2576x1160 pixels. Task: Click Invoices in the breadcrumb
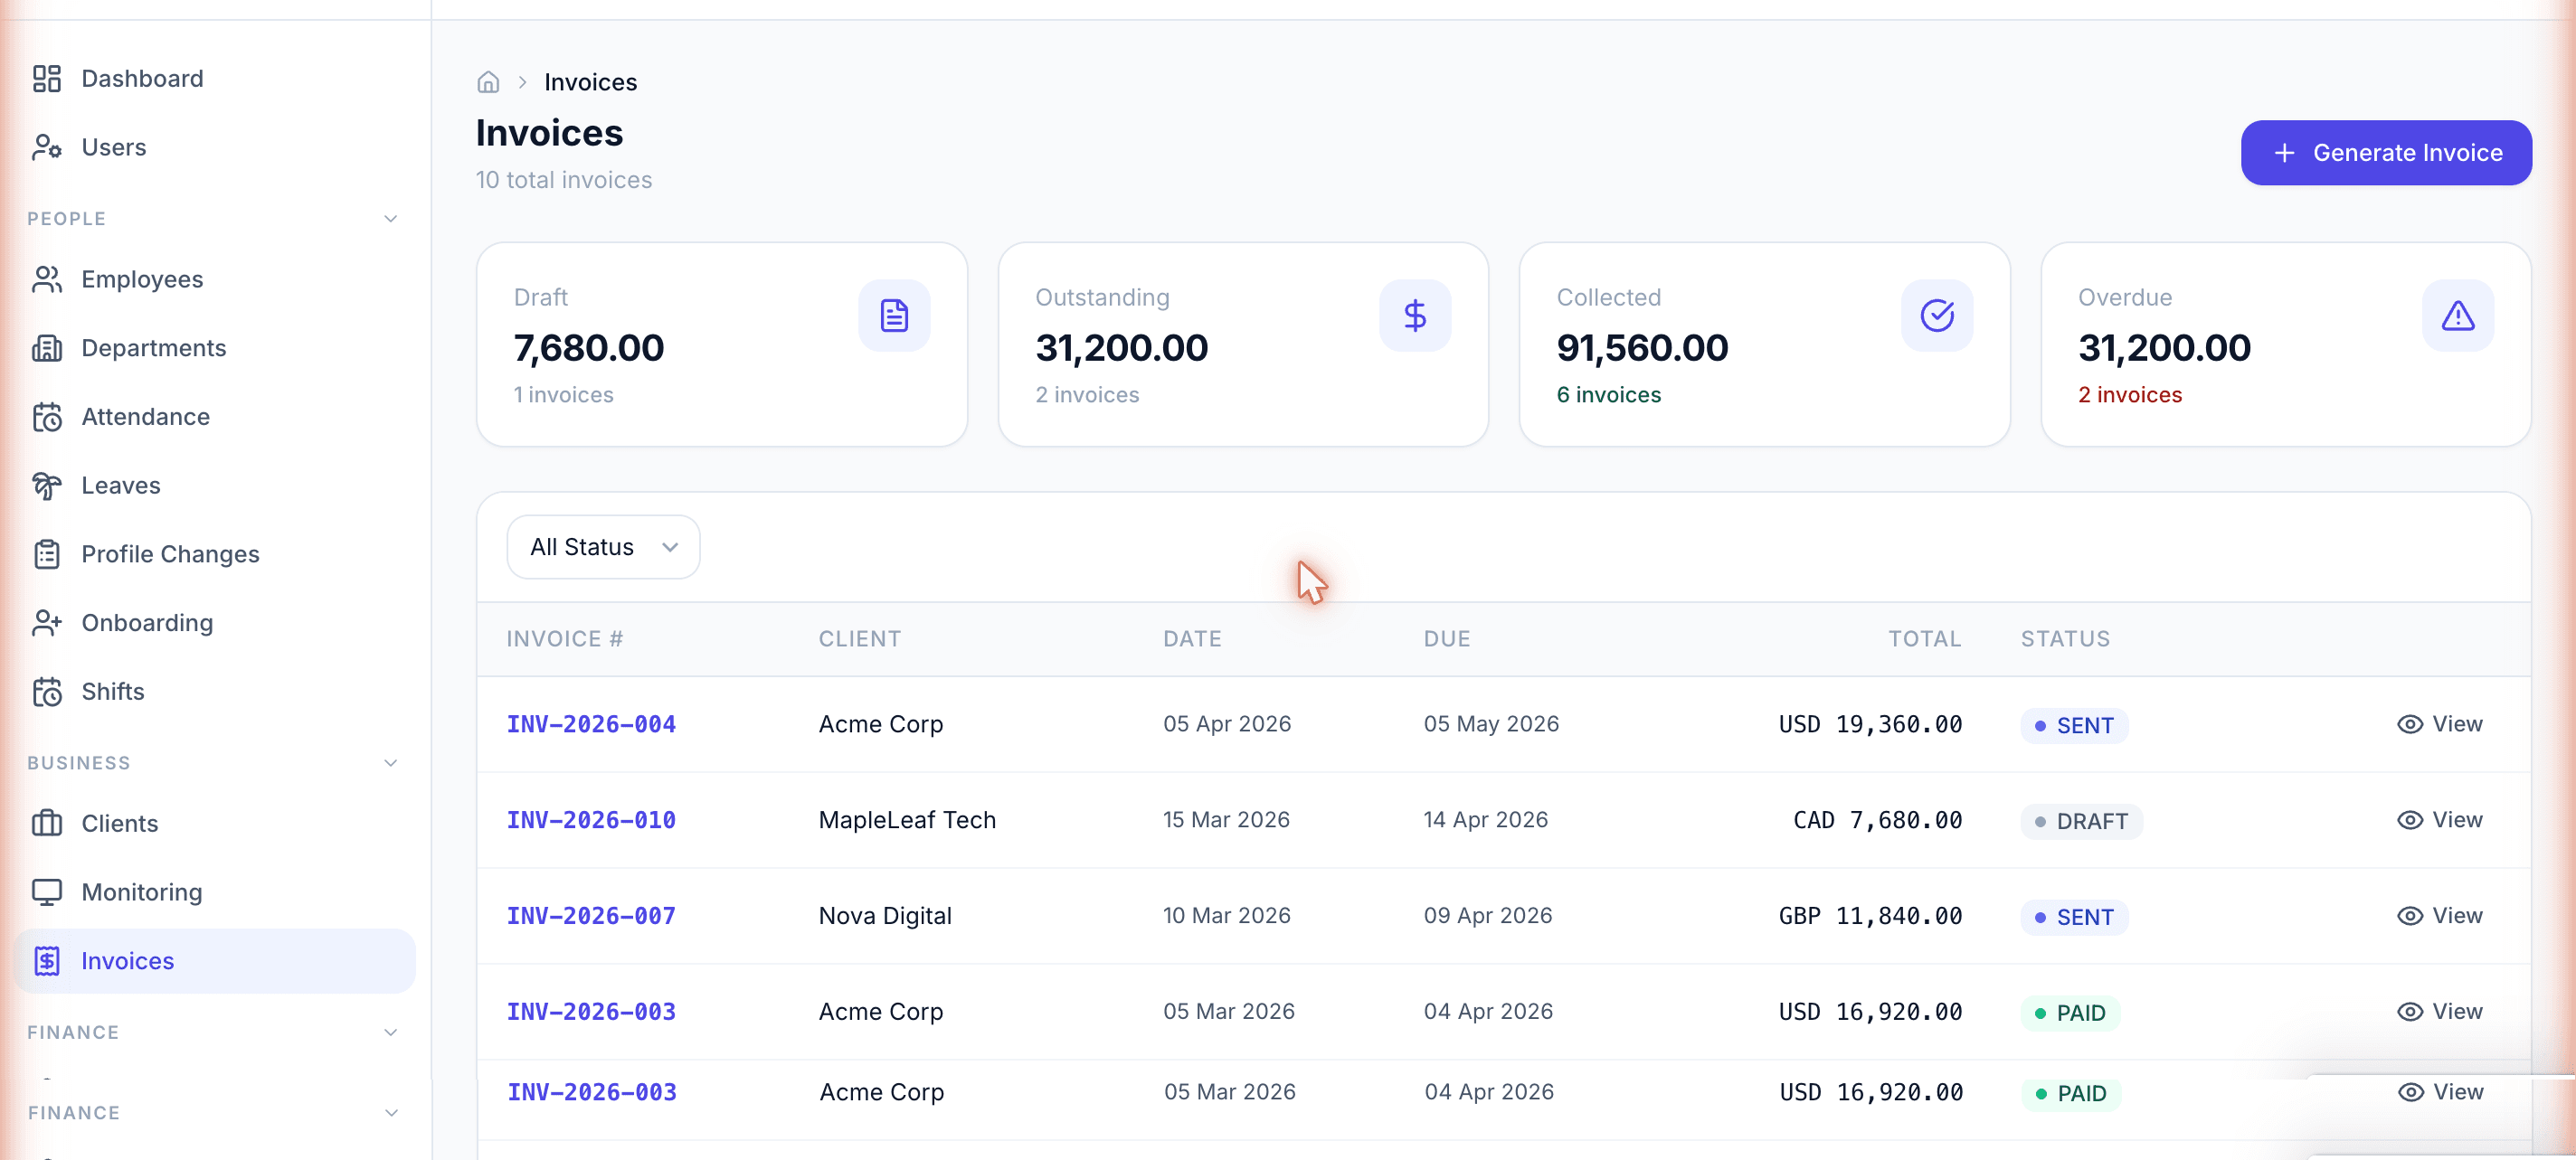click(x=590, y=82)
